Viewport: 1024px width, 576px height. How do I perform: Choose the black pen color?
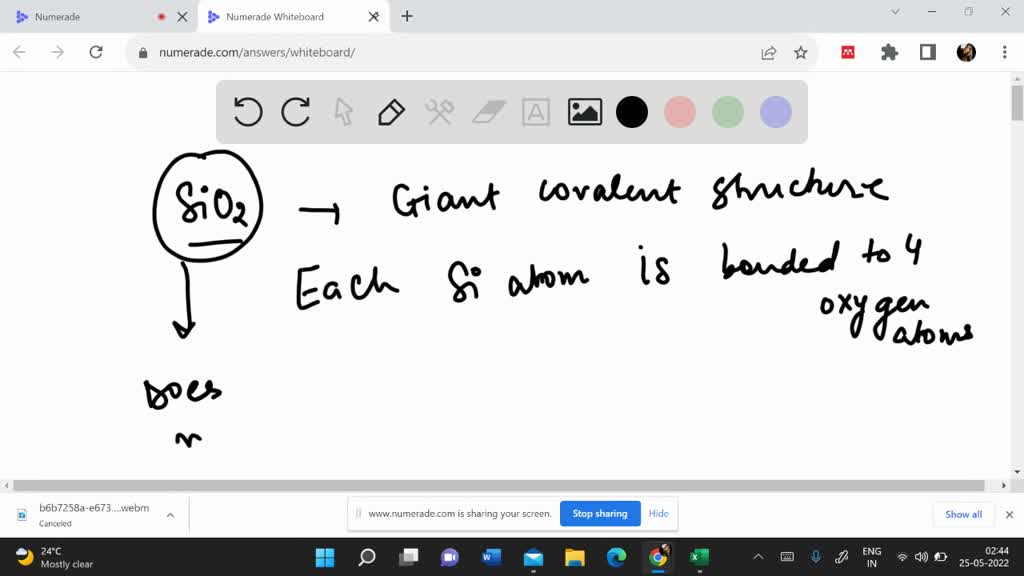(x=632, y=112)
